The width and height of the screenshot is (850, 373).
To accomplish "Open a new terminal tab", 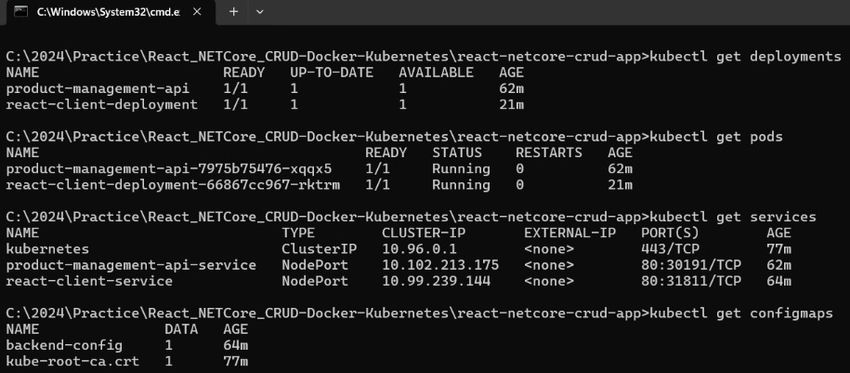I will (233, 11).
